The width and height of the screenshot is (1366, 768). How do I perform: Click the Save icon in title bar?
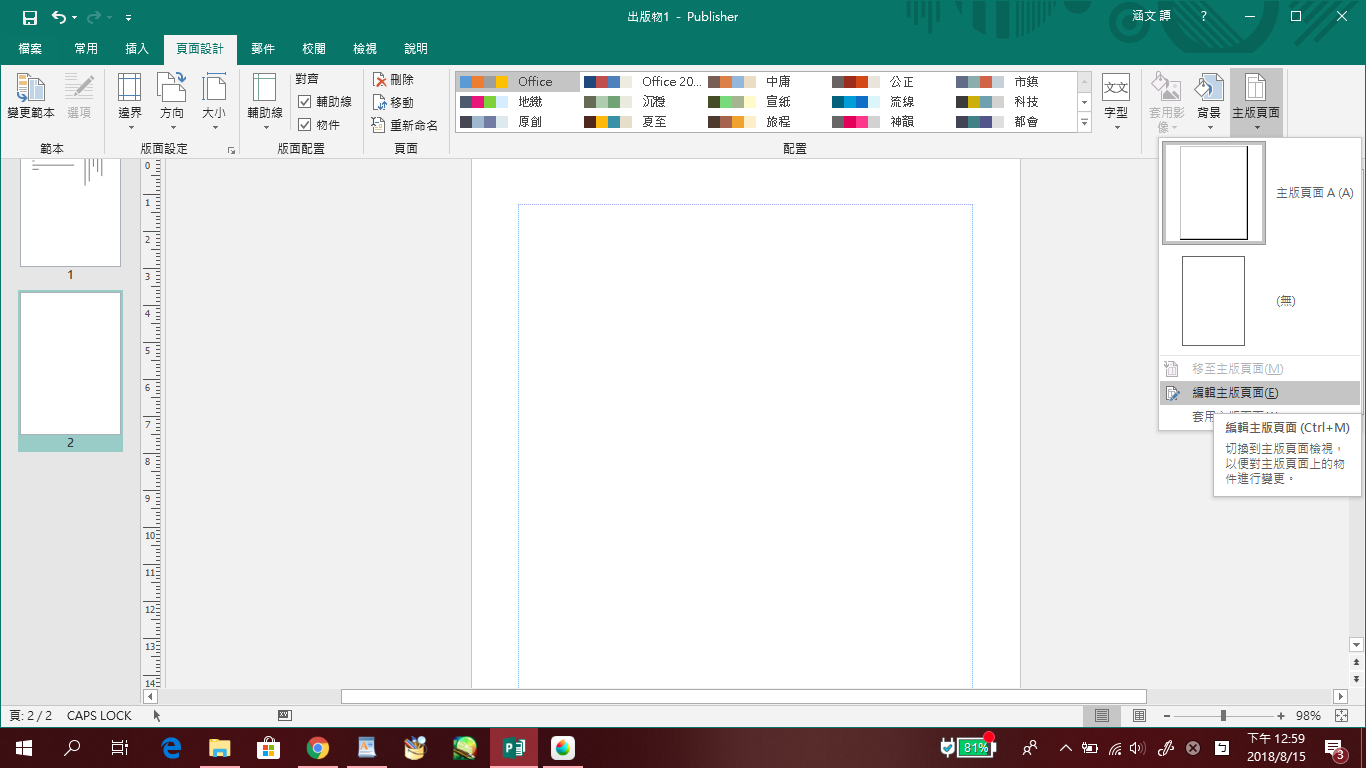pyautogui.click(x=30, y=17)
